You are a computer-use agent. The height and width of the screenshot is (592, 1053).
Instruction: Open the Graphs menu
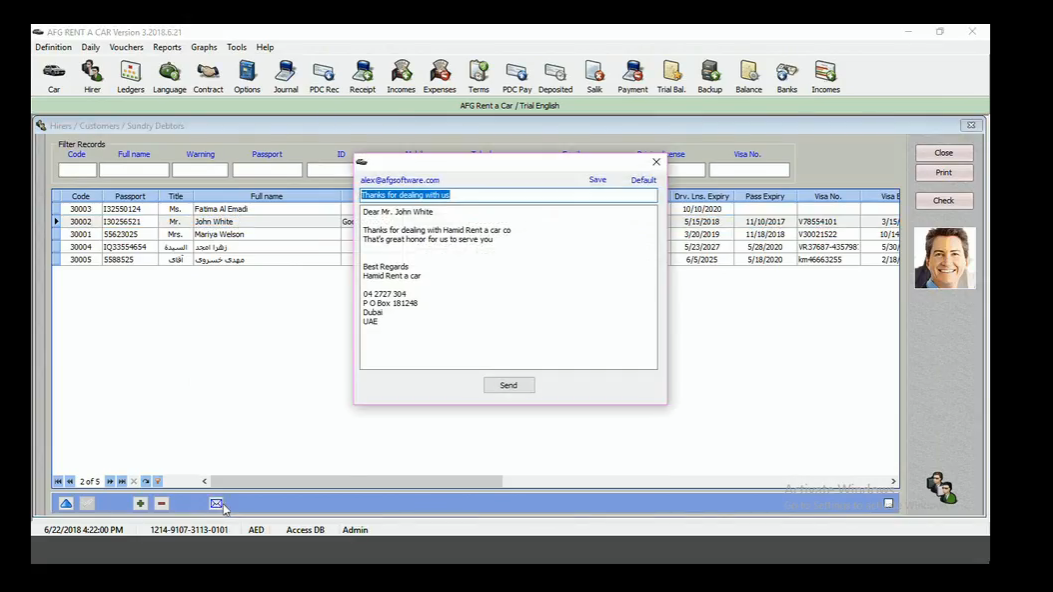click(203, 47)
